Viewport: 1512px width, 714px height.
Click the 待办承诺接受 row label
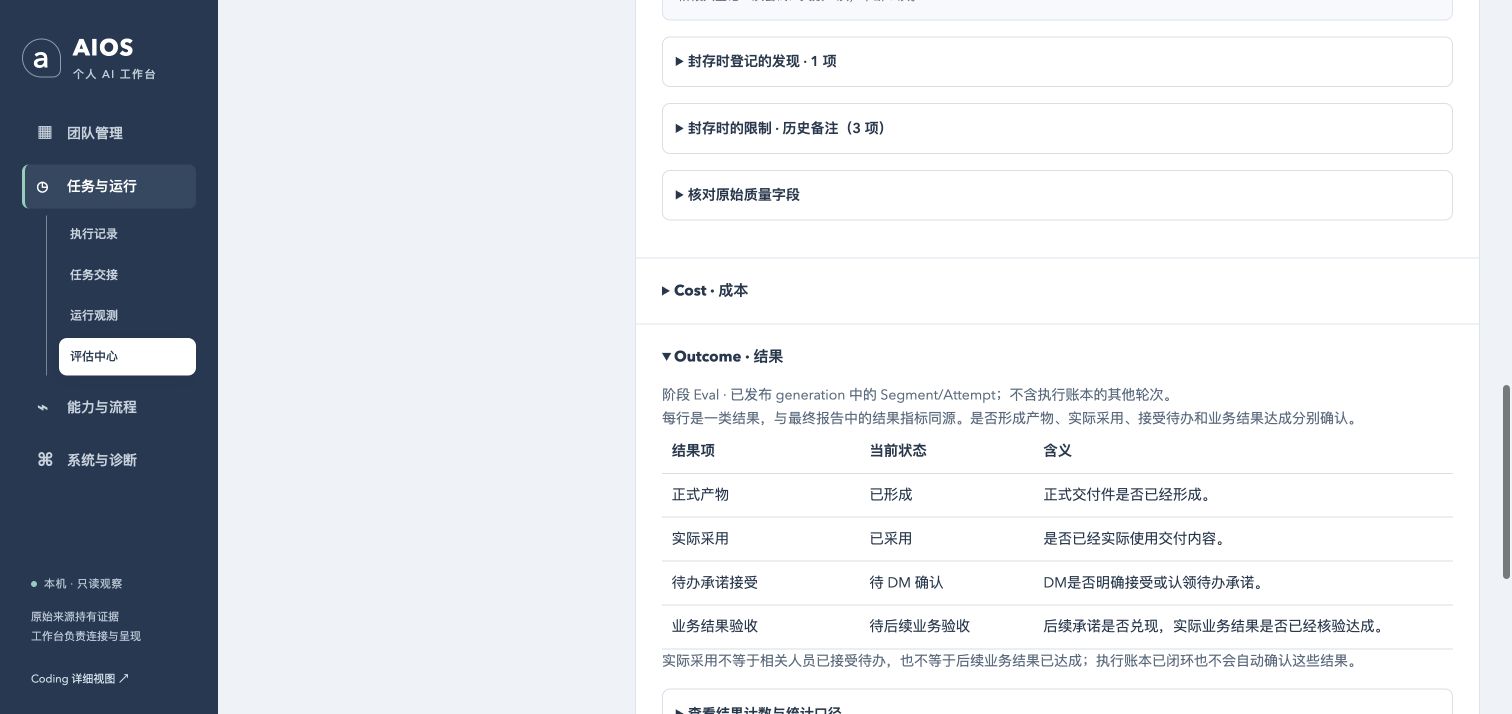714,583
